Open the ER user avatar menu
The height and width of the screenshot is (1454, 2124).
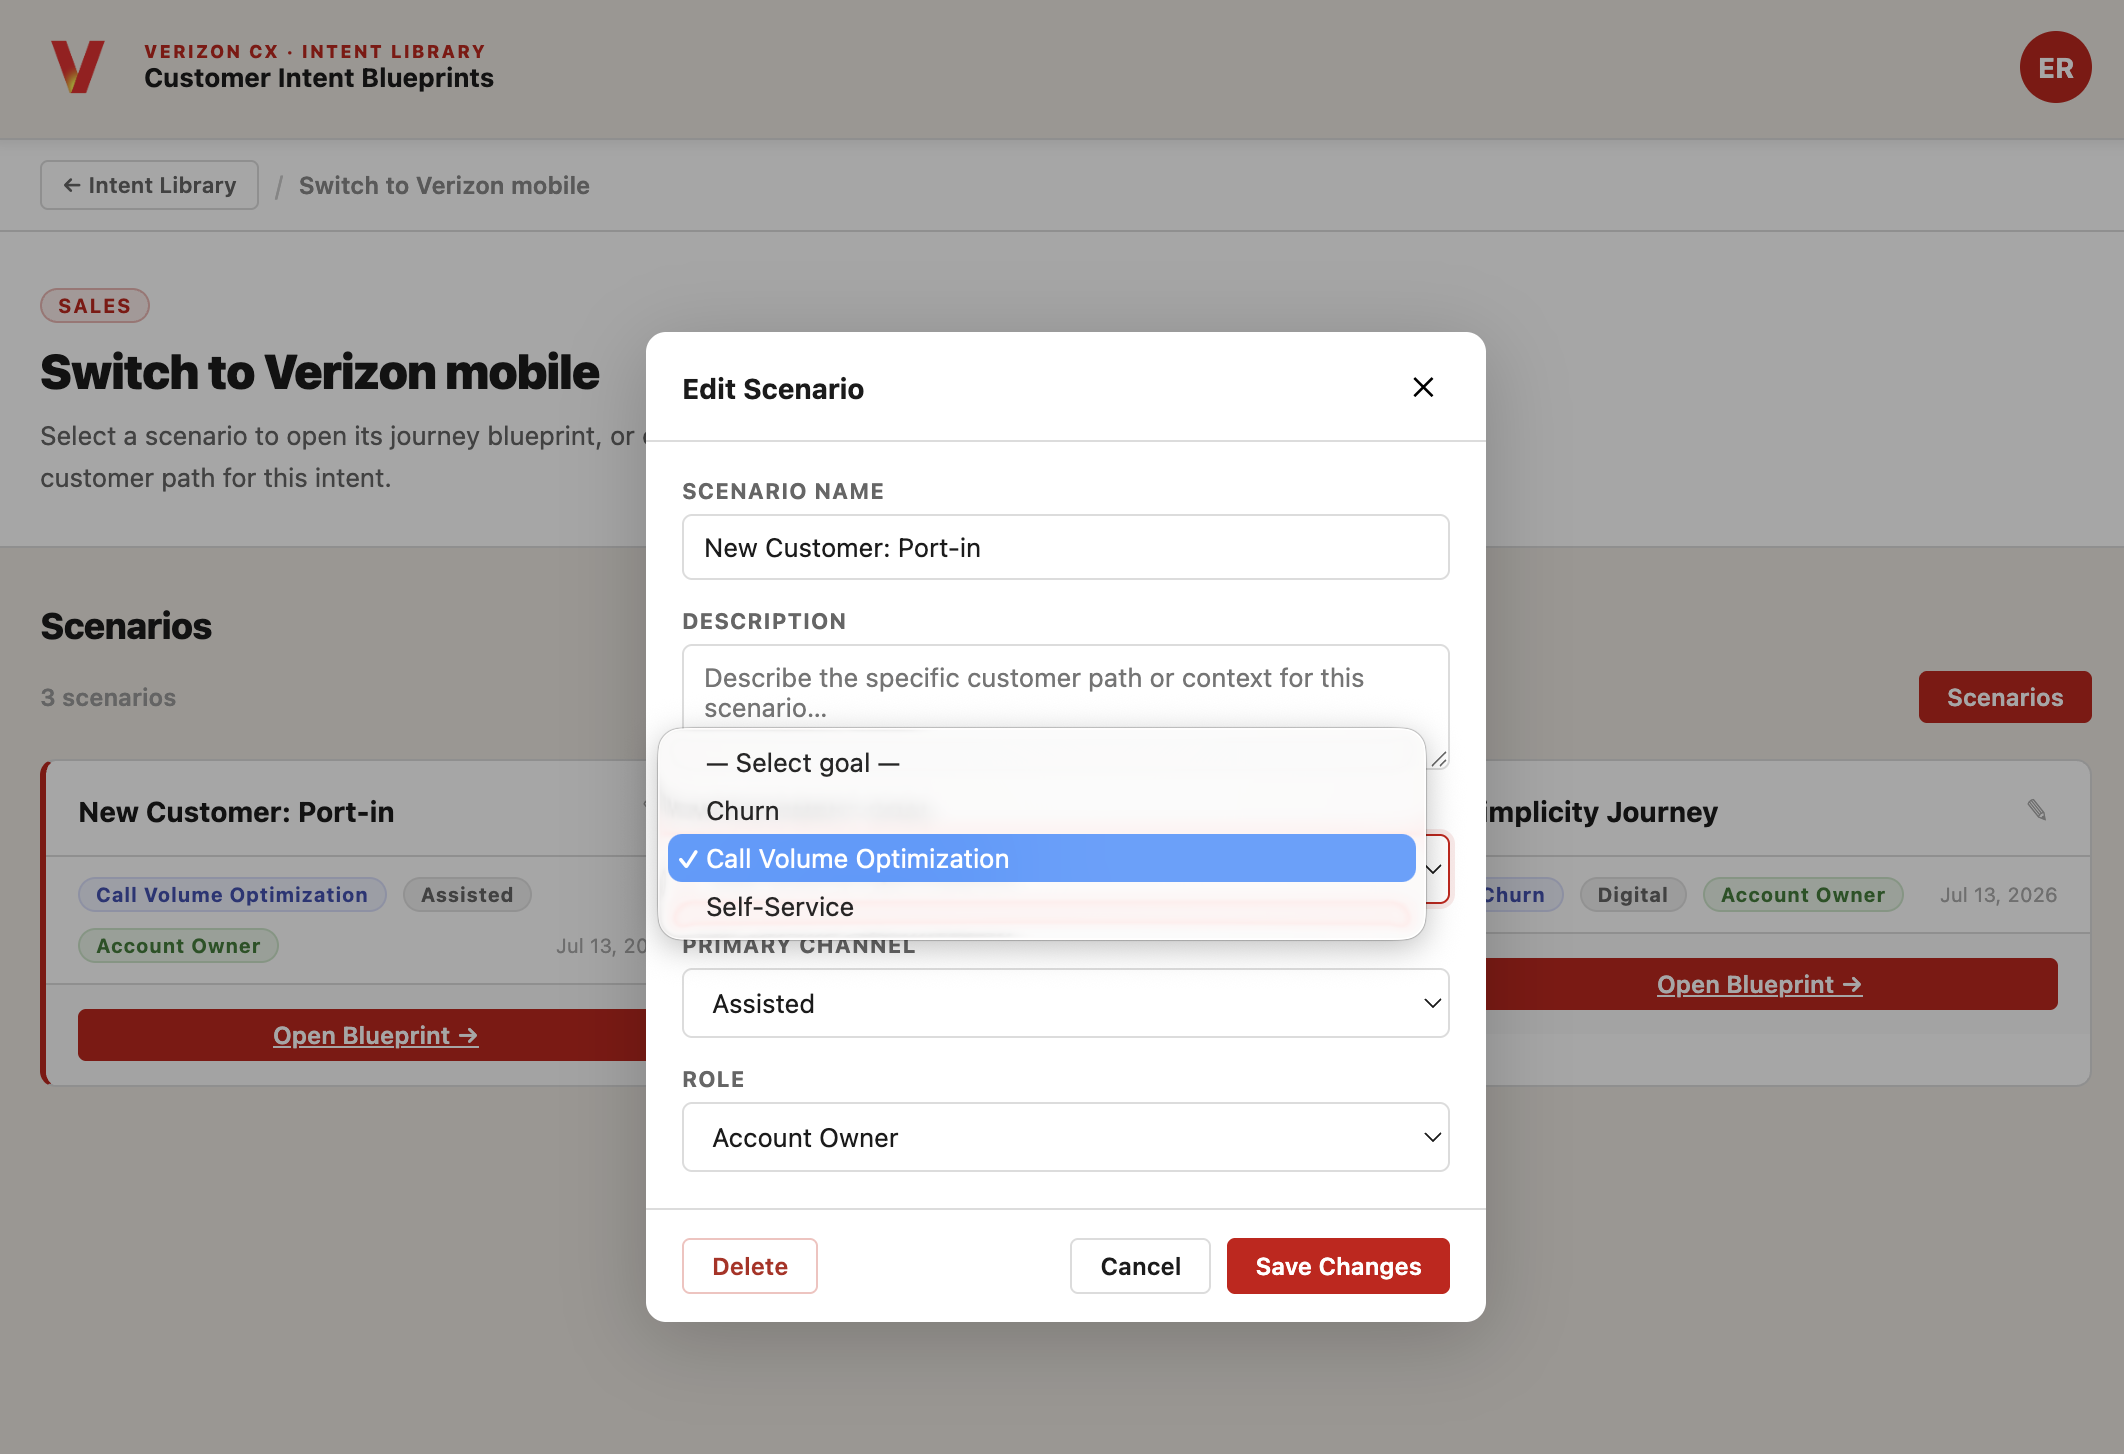coord(2055,67)
